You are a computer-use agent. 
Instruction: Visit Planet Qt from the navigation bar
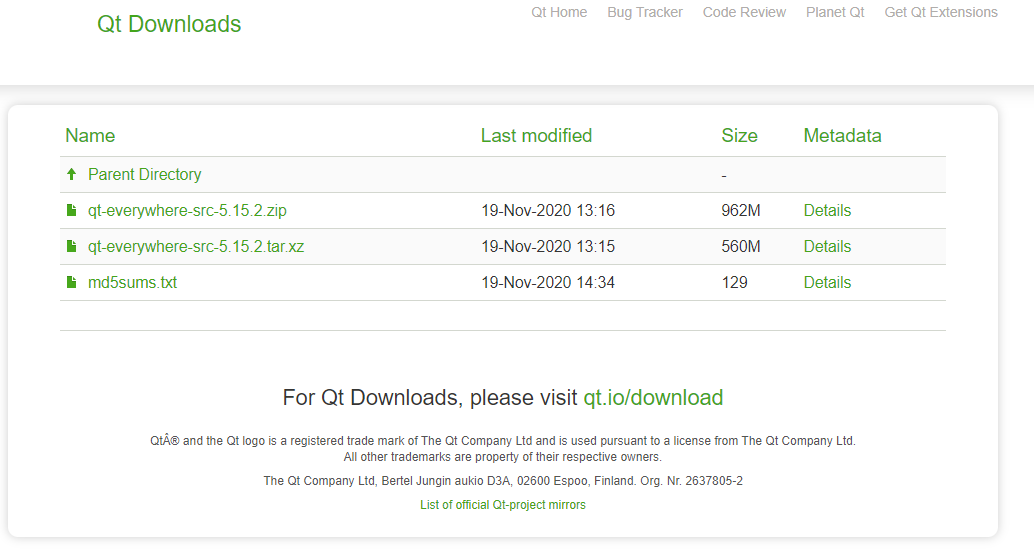point(835,13)
